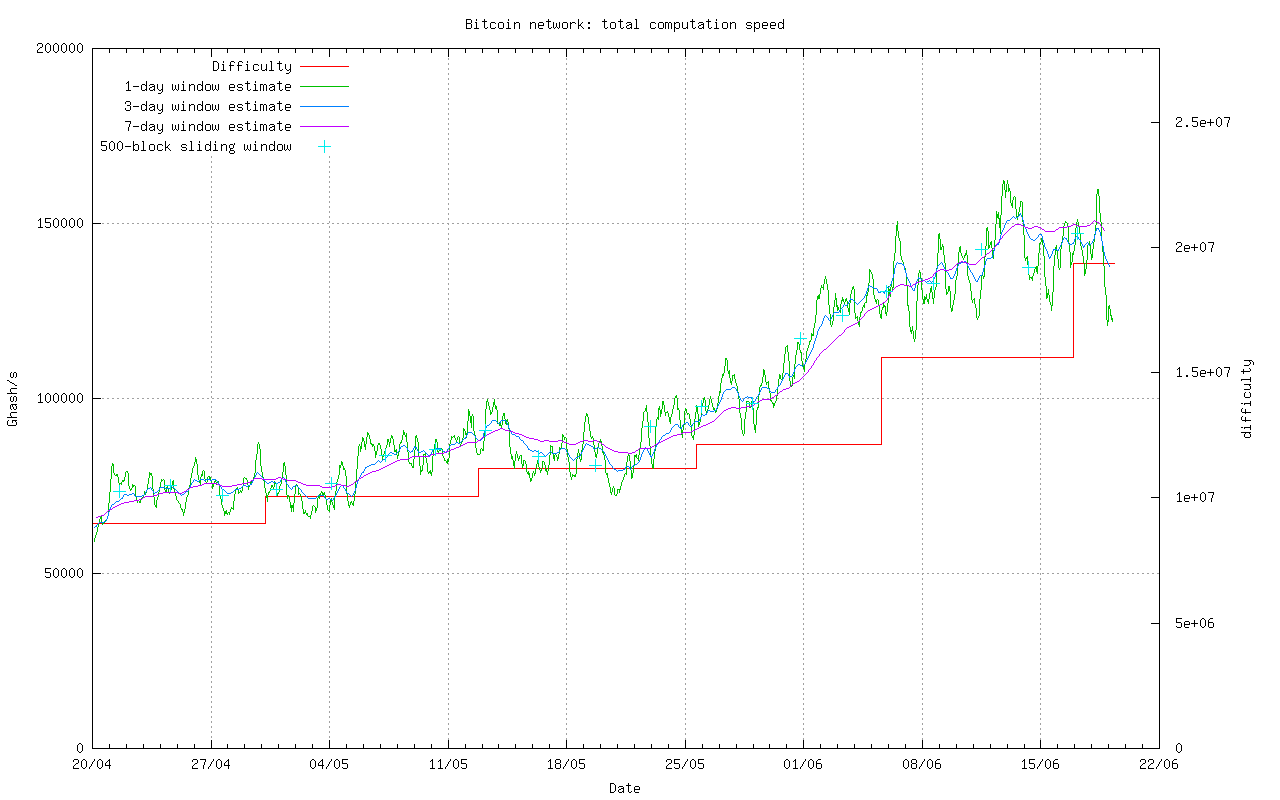This screenshot has width=1280, height=800.
Task: Click the red Difficulty legend line sample
Action: (x=324, y=67)
